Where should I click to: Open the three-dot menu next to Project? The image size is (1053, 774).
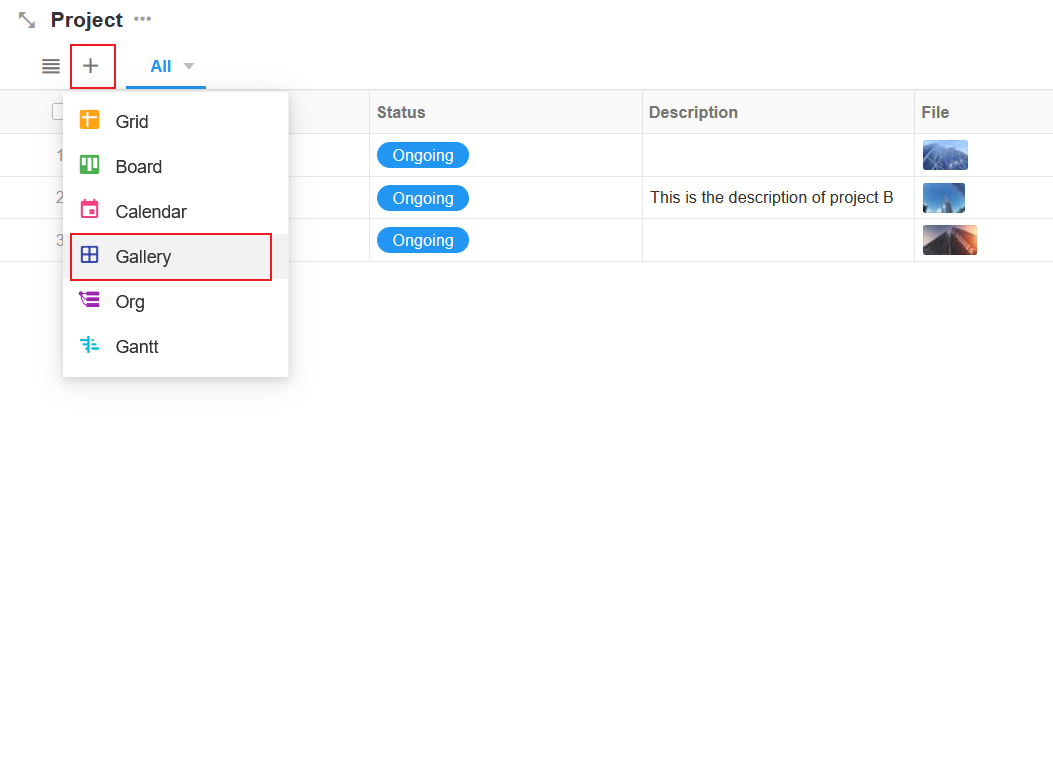point(143,19)
